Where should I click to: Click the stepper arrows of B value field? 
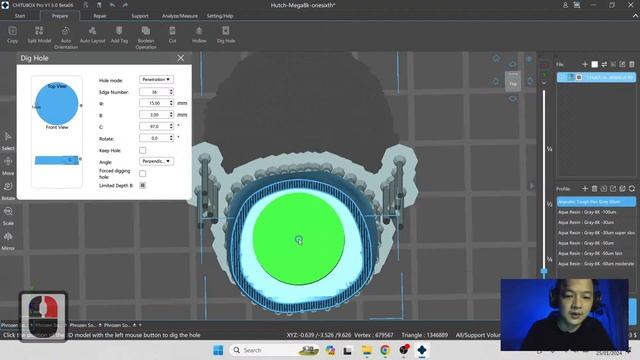(171, 115)
